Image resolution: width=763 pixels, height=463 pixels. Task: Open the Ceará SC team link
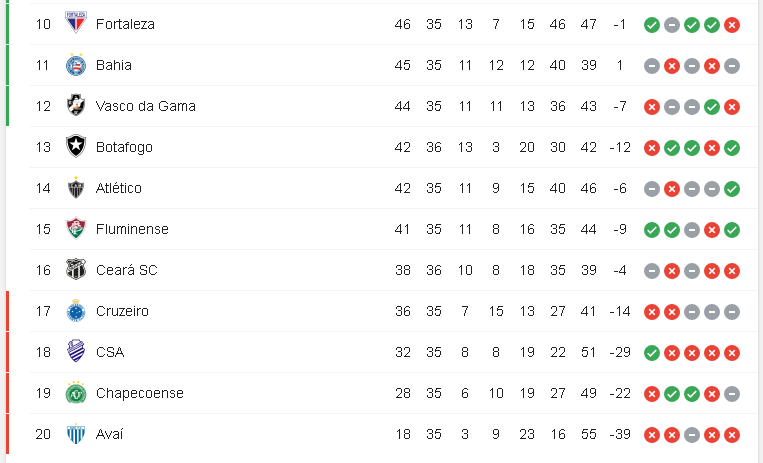click(x=127, y=270)
